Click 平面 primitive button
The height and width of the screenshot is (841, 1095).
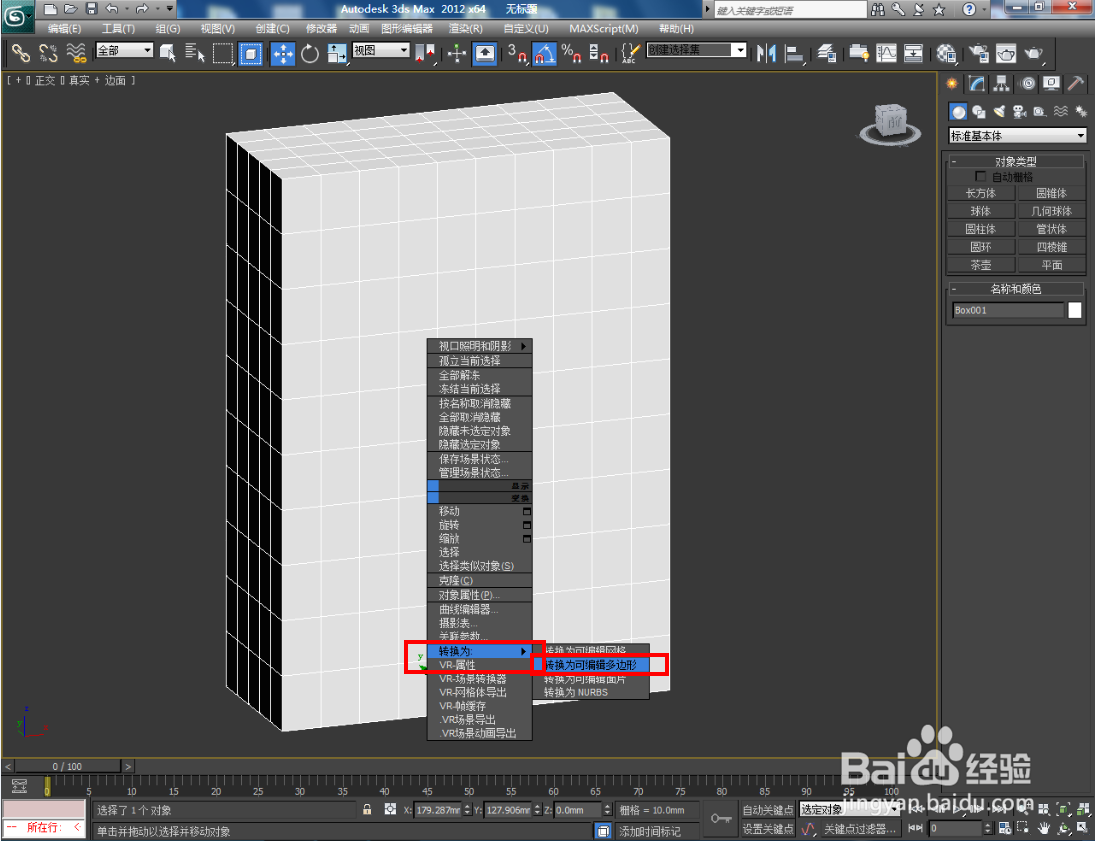(x=1051, y=265)
